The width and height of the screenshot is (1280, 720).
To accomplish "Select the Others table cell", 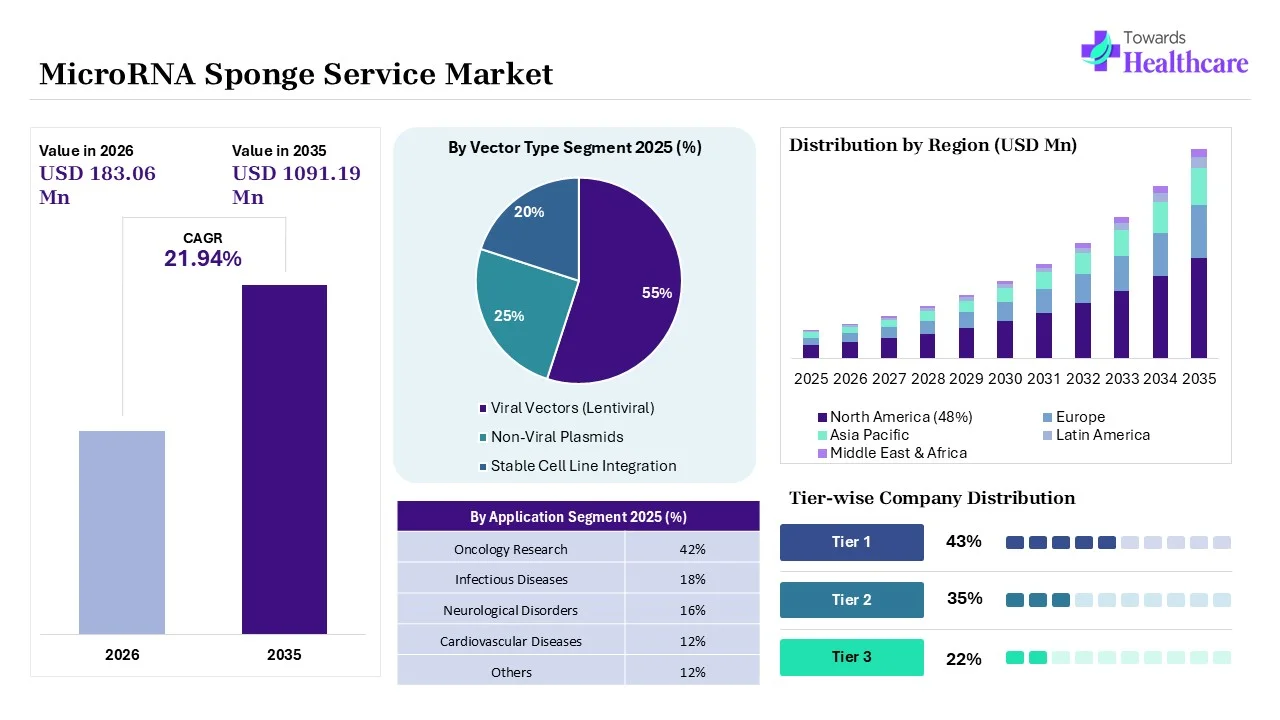I will (511, 672).
